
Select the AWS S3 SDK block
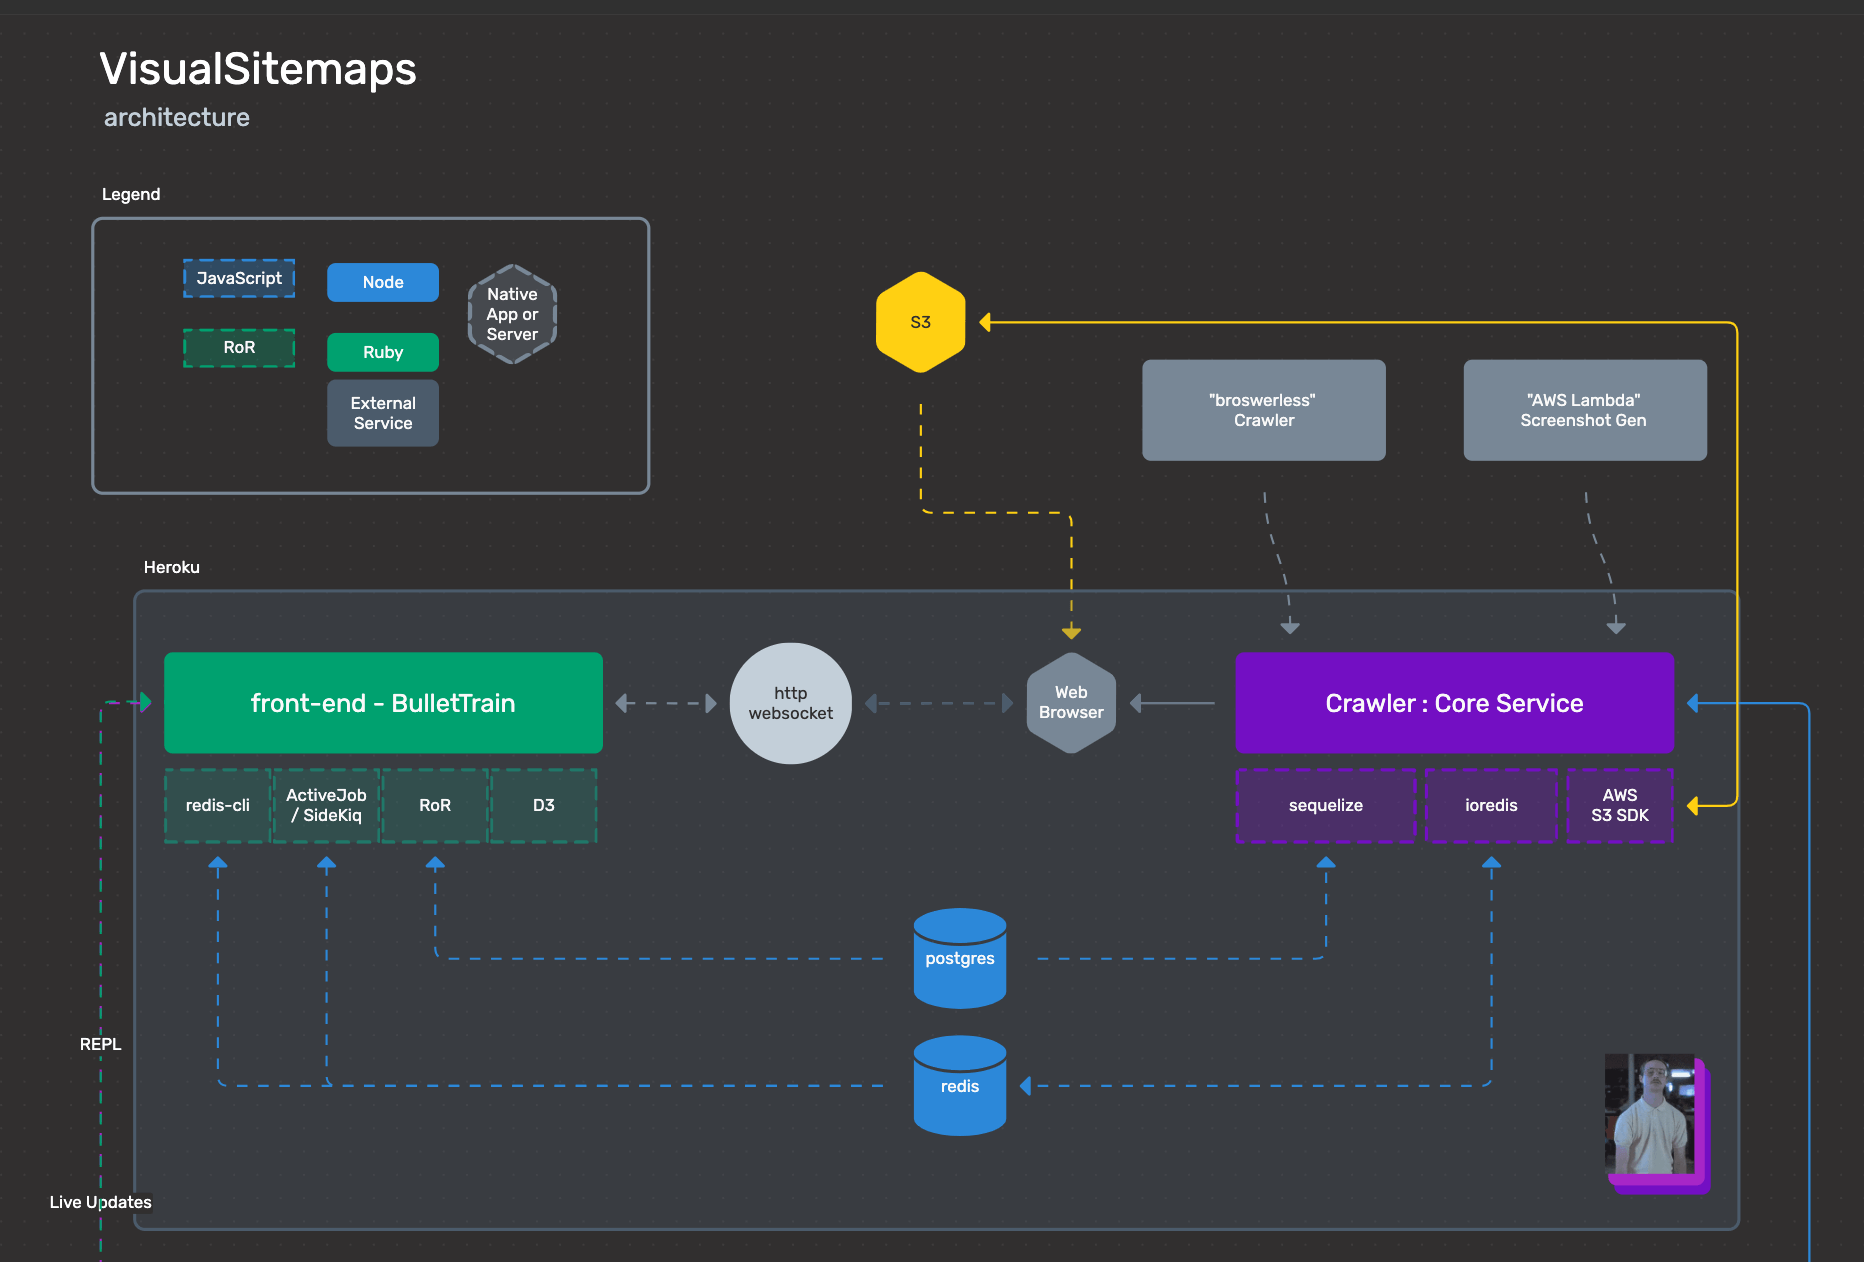coord(1619,805)
